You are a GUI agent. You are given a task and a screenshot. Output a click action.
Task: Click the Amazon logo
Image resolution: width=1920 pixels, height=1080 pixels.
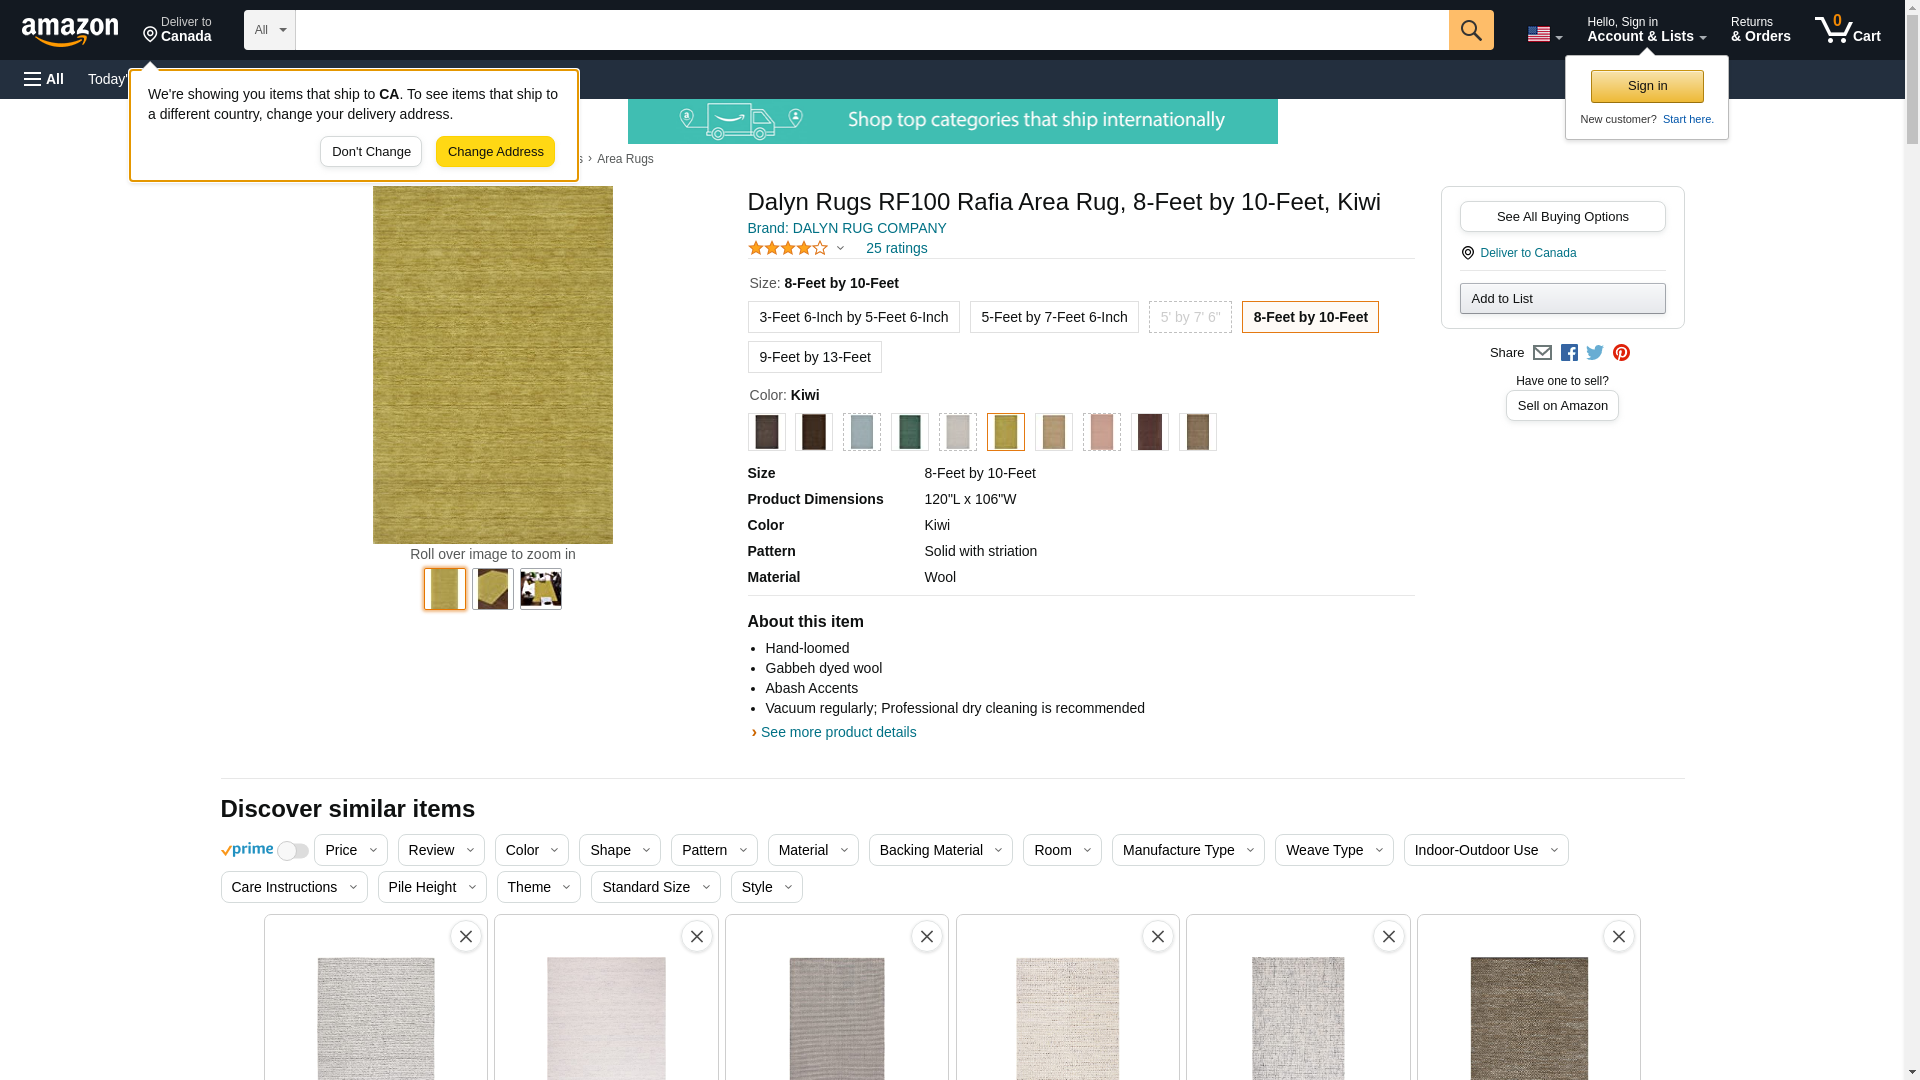pos(70,31)
